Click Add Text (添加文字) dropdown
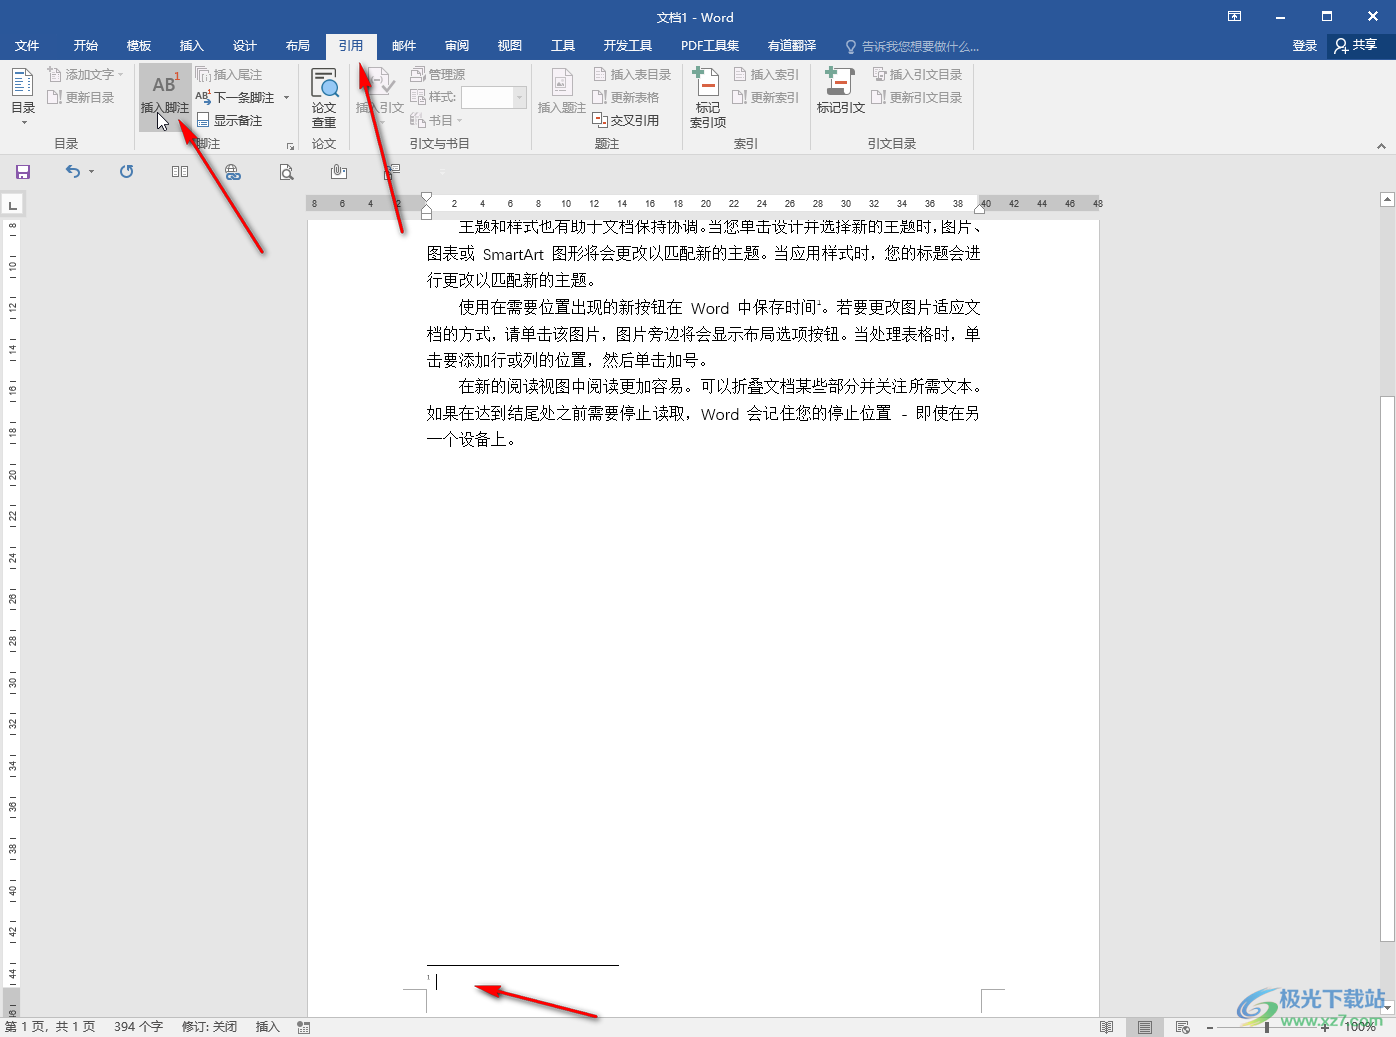The height and width of the screenshot is (1037, 1396). (x=85, y=75)
